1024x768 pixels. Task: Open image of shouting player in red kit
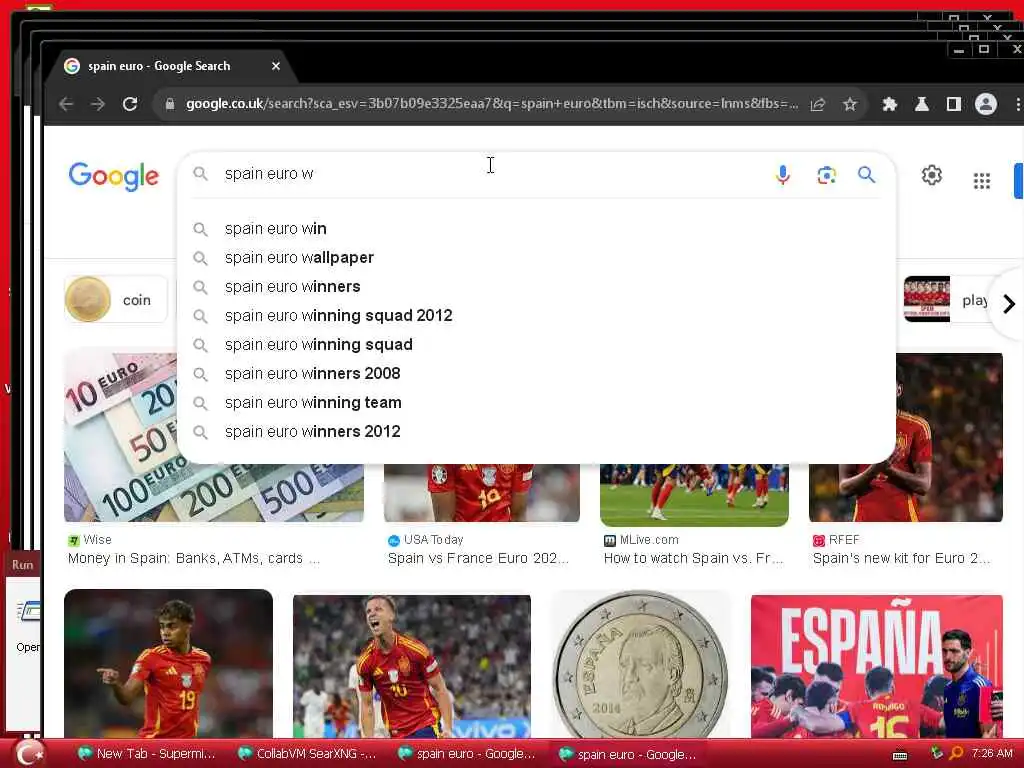(411, 666)
